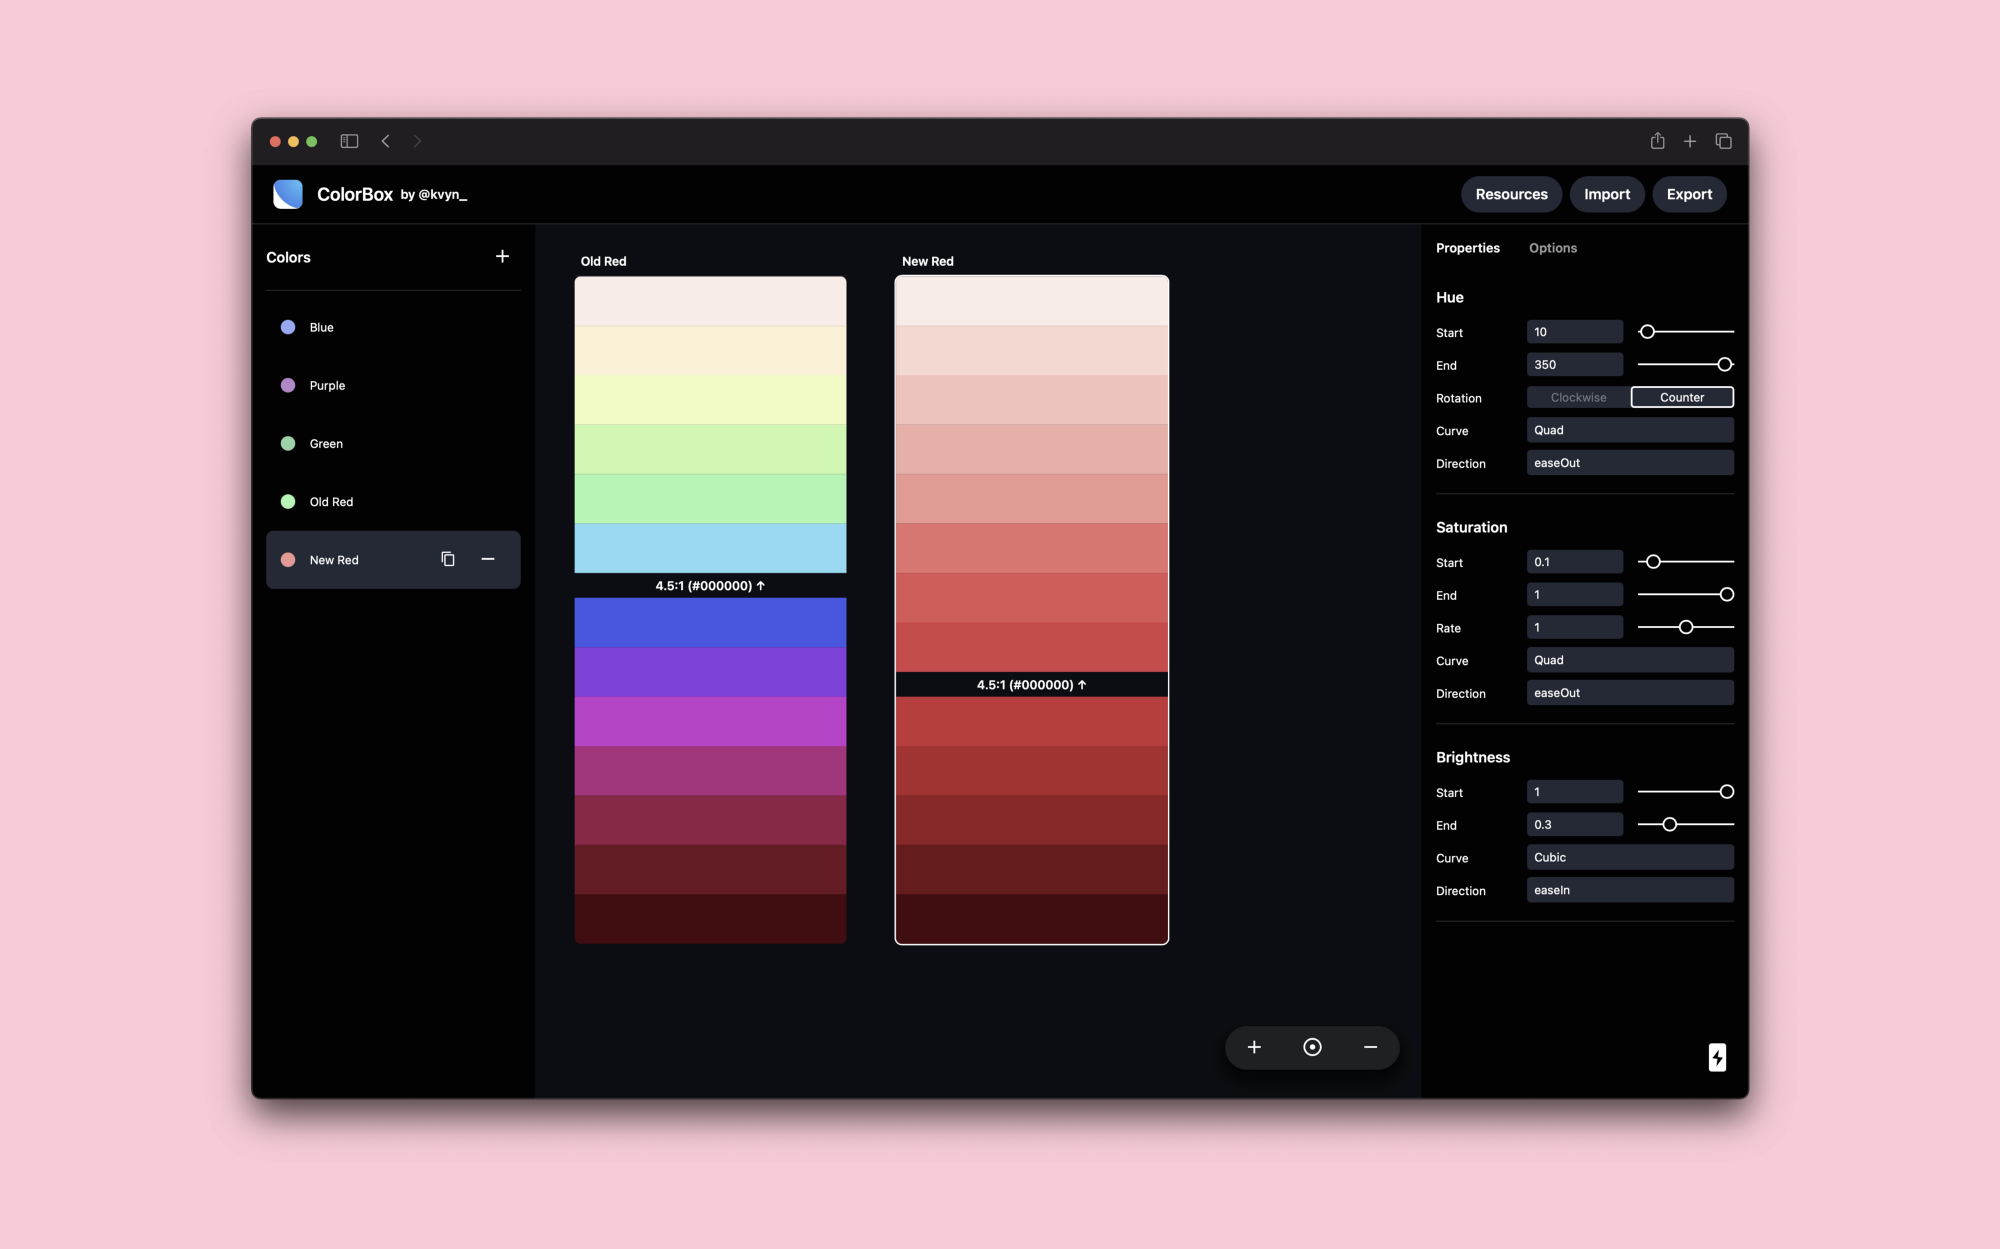
Task: Click the lightning bolt icon in bottom corner
Action: [x=1717, y=1057]
